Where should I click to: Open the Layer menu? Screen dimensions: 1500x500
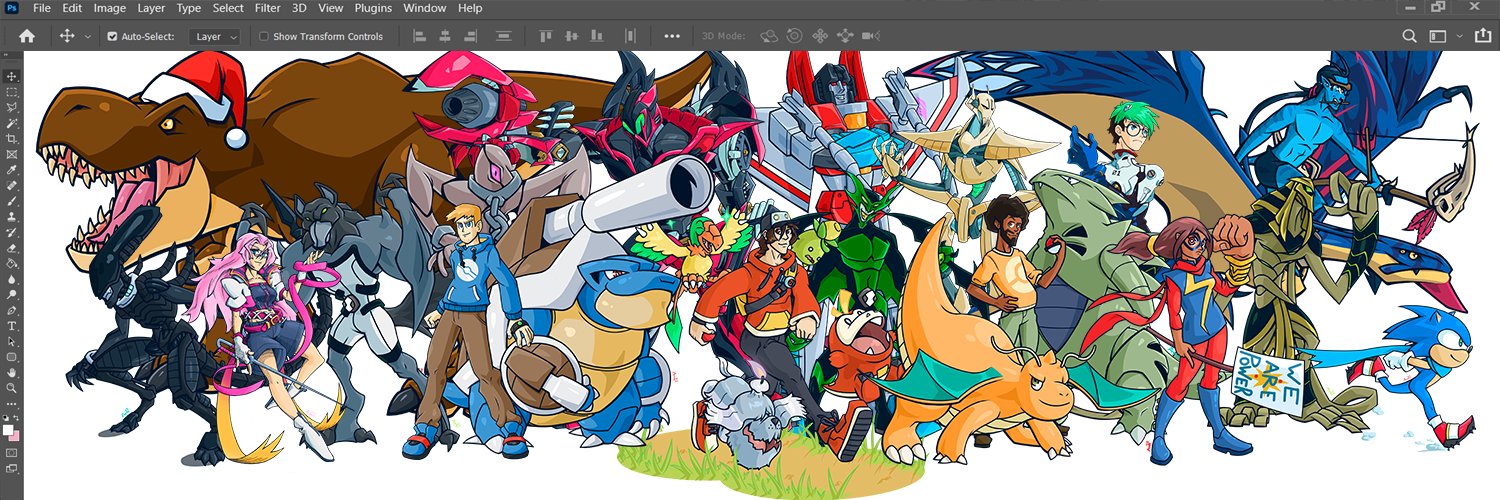(151, 8)
